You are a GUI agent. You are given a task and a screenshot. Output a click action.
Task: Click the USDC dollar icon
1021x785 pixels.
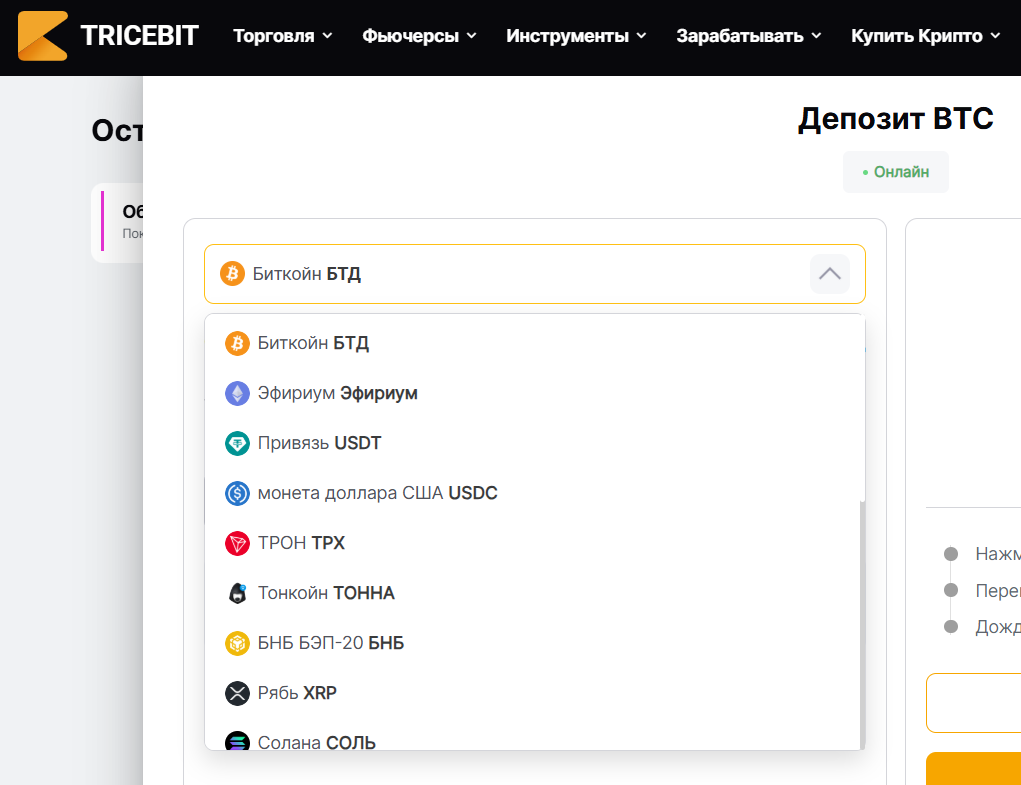[x=237, y=493]
